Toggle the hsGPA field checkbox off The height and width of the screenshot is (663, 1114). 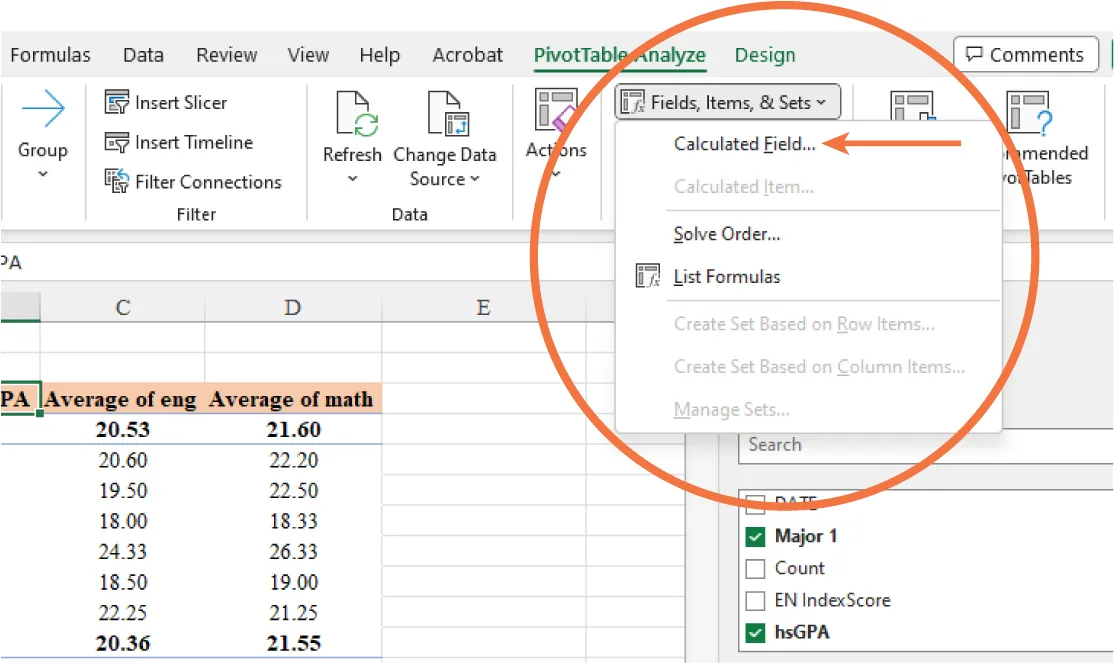pos(755,633)
